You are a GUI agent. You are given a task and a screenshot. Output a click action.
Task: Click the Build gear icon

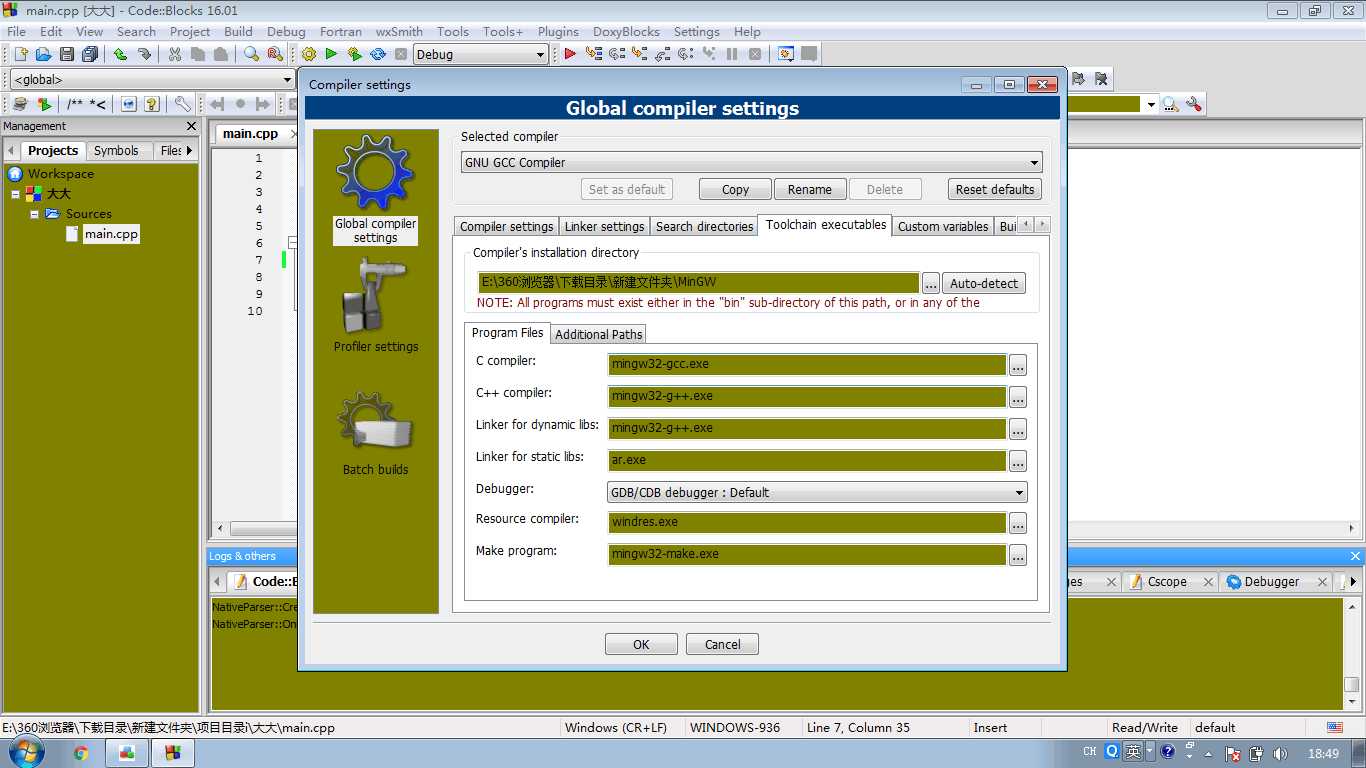tap(308, 54)
